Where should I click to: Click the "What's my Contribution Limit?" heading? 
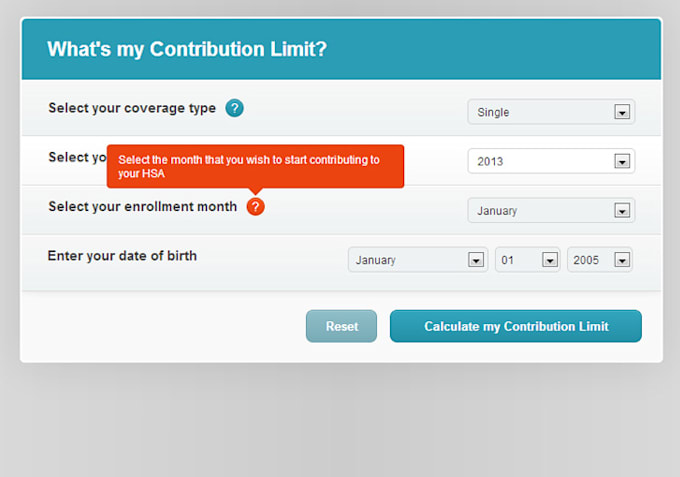[x=187, y=49]
